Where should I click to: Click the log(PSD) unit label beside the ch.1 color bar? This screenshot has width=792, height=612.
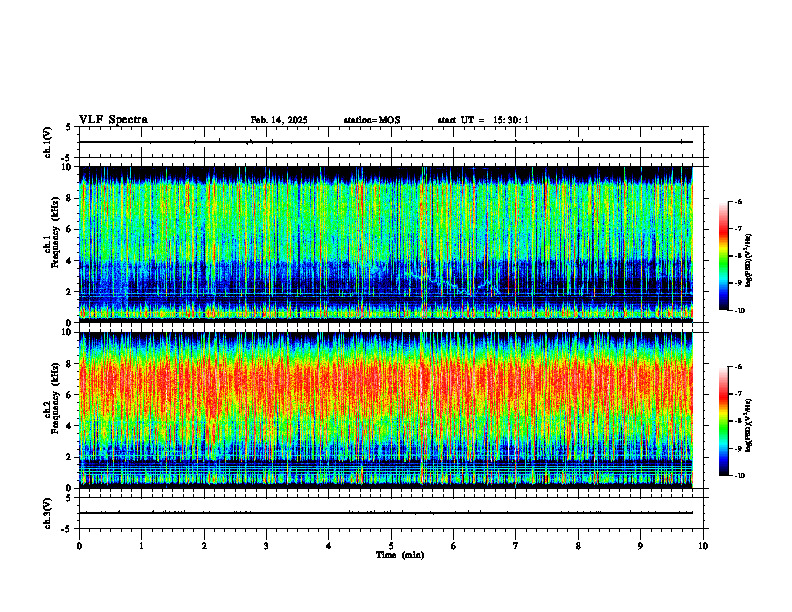click(749, 261)
